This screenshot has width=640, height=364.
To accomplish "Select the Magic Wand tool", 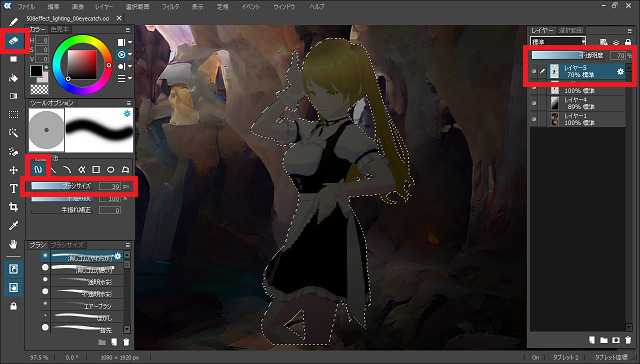I will pyautogui.click(x=13, y=133).
